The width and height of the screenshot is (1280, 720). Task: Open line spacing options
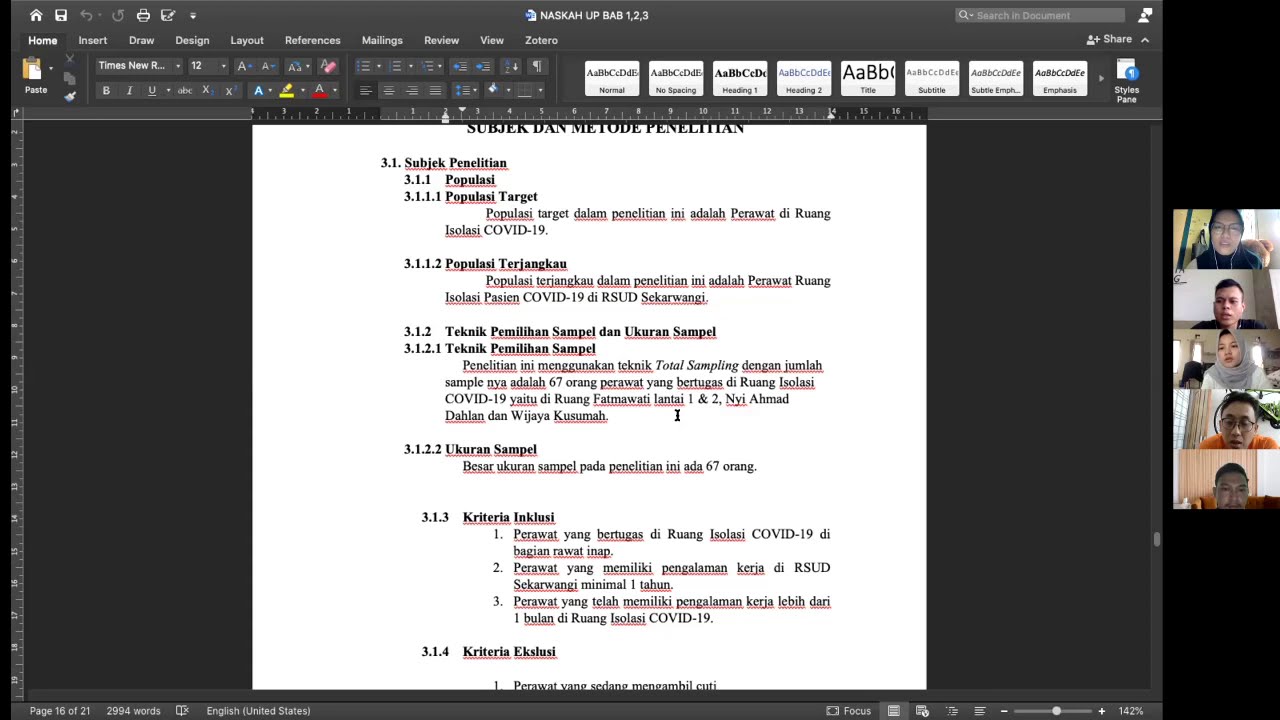point(466,91)
